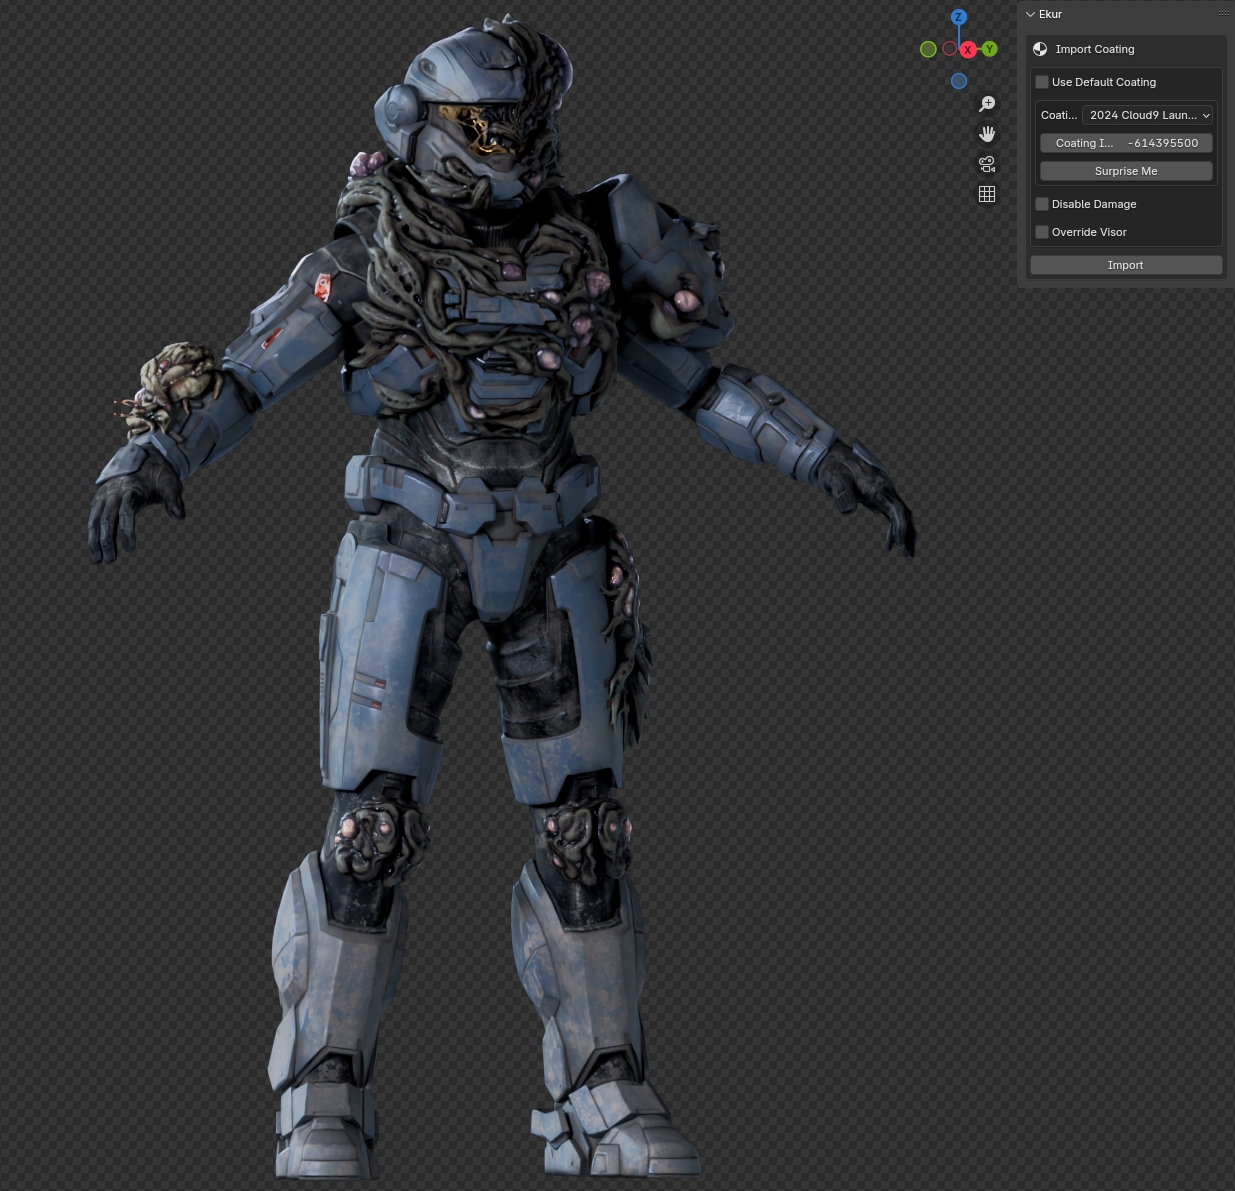Click the zoom magnifier icon in viewport
Viewport: 1235px width, 1191px height.
point(987,104)
